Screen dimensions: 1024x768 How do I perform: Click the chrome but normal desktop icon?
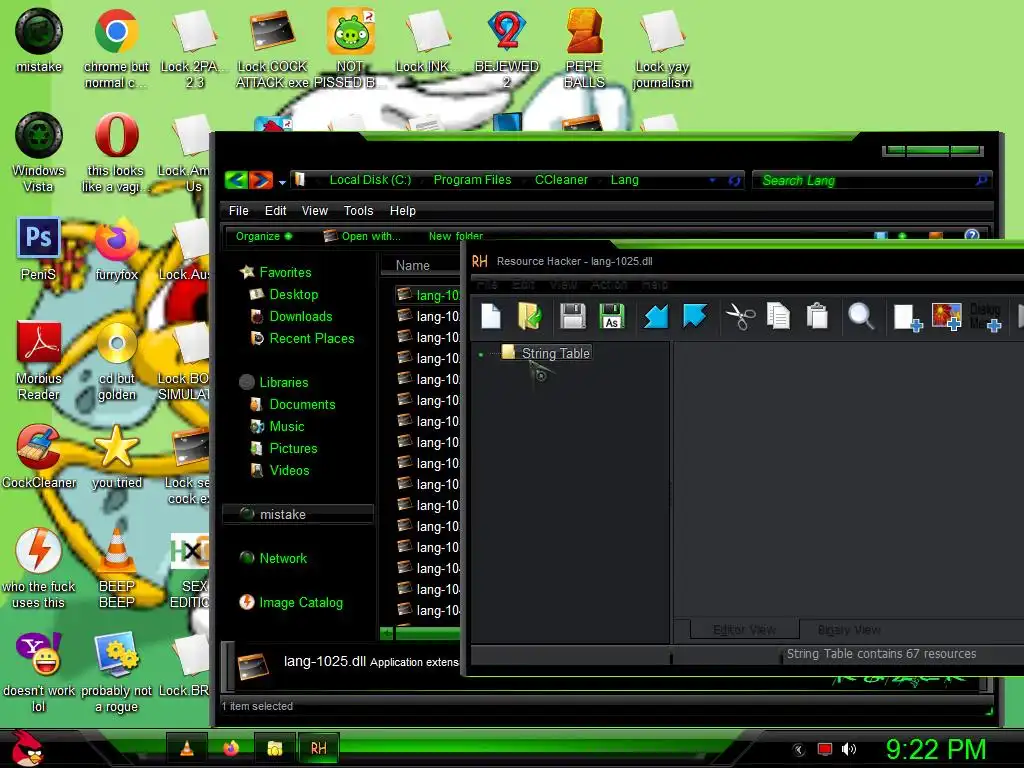click(x=116, y=50)
